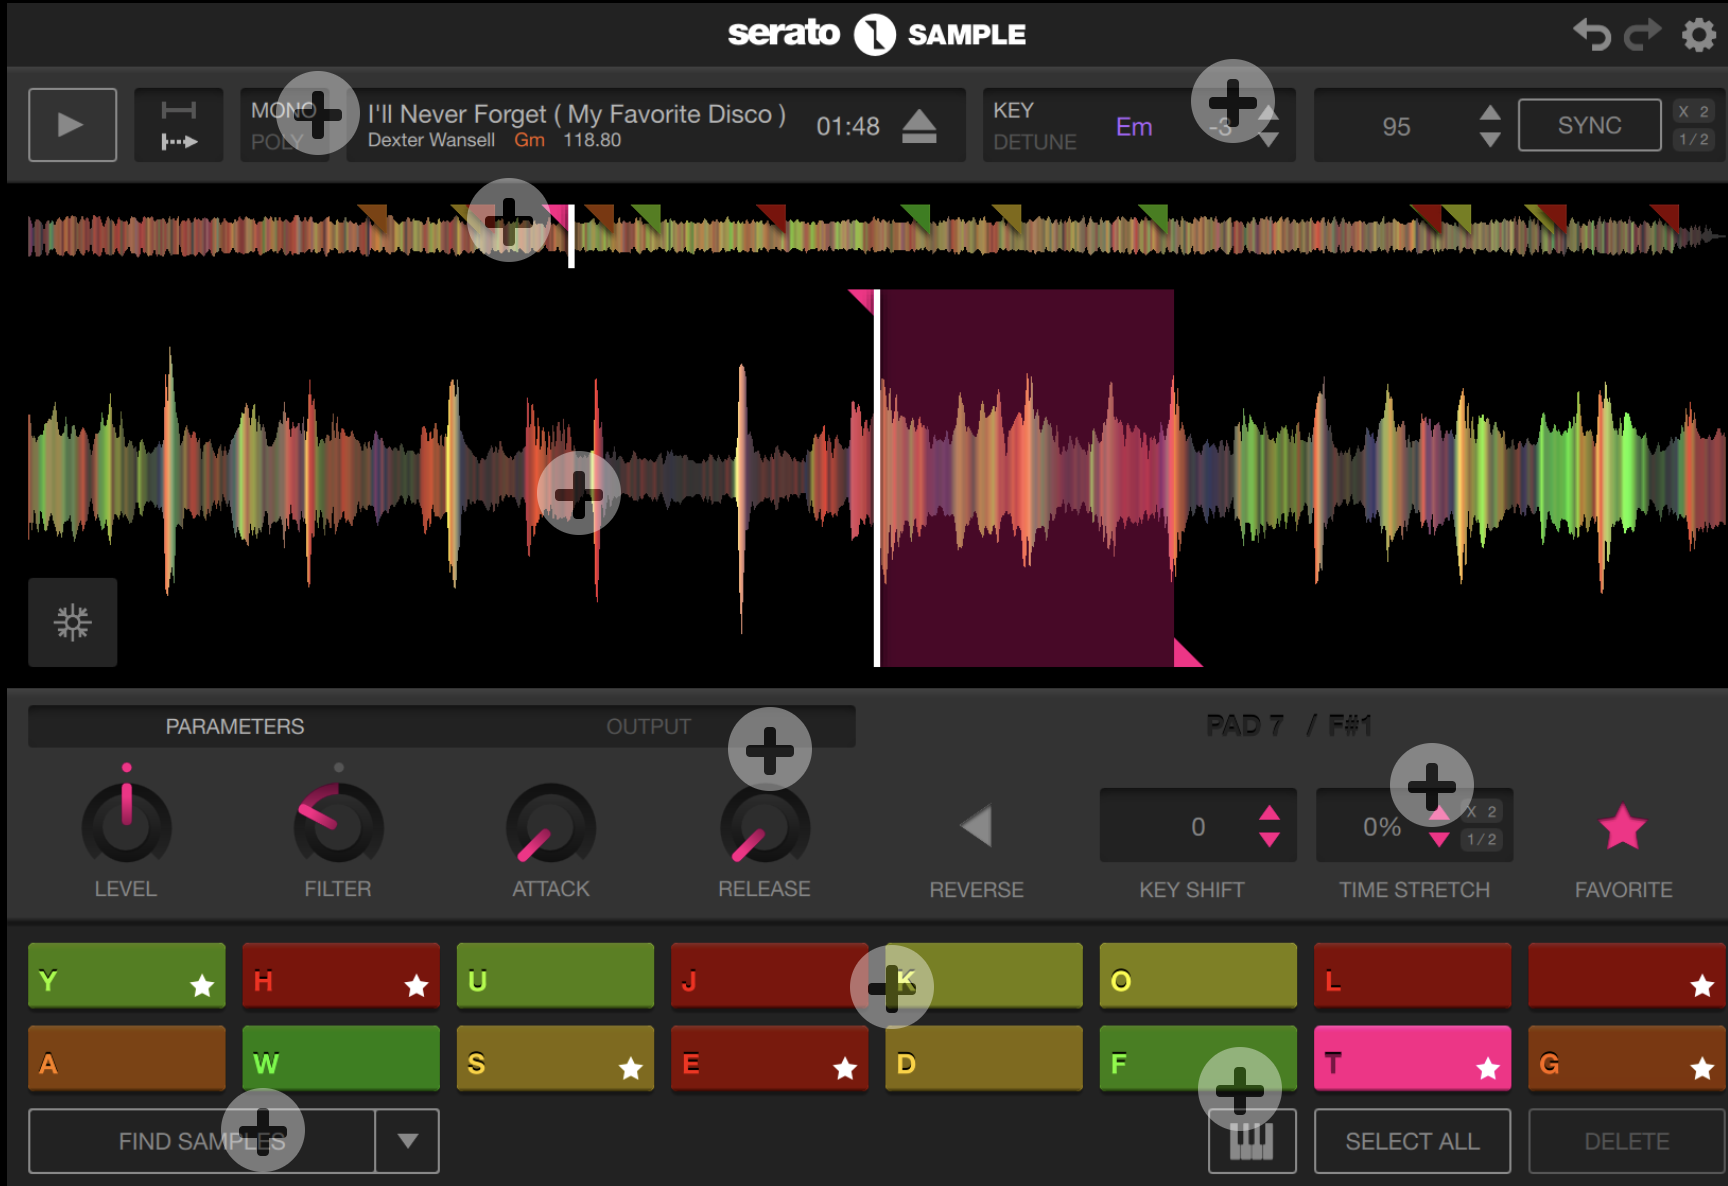Undo the last action
The image size is (1728, 1186).
click(x=1592, y=35)
